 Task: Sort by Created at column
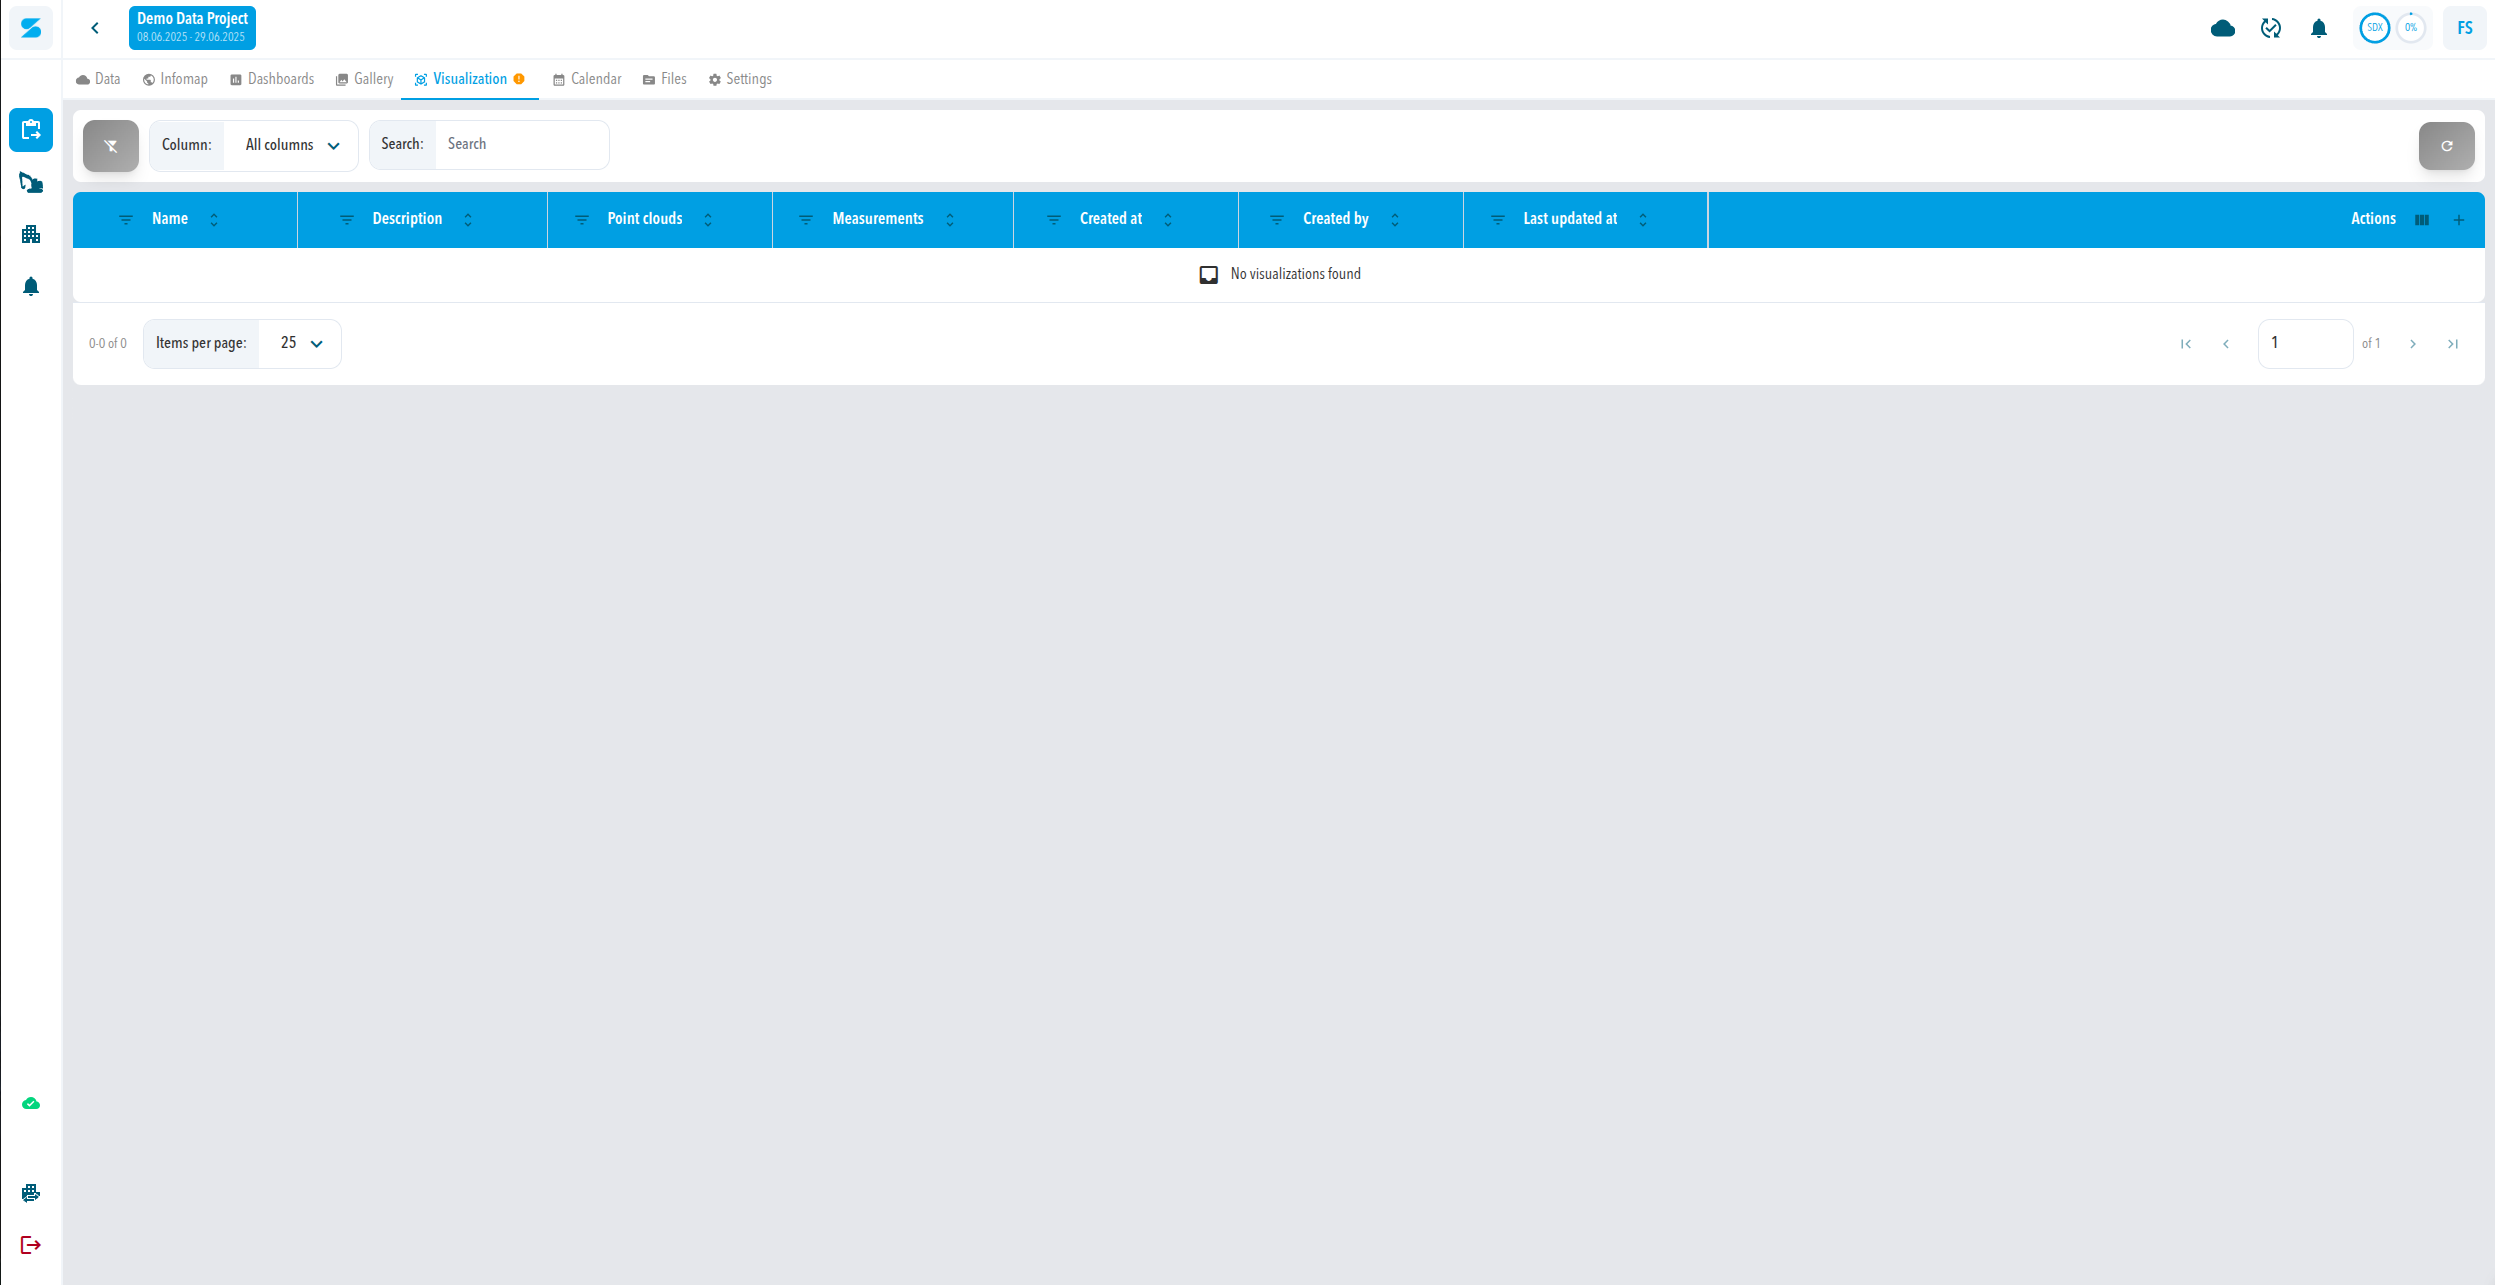tap(1168, 220)
